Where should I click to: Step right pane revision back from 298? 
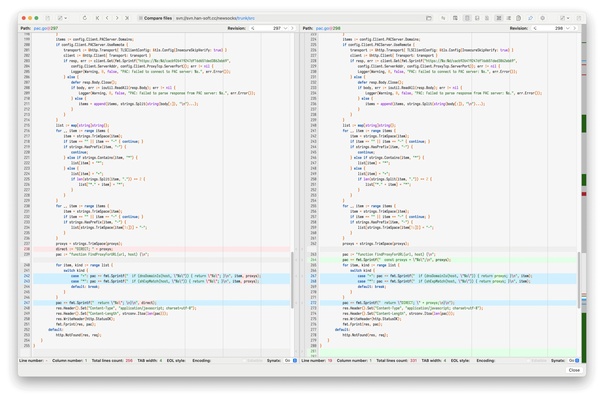(x=535, y=28)
